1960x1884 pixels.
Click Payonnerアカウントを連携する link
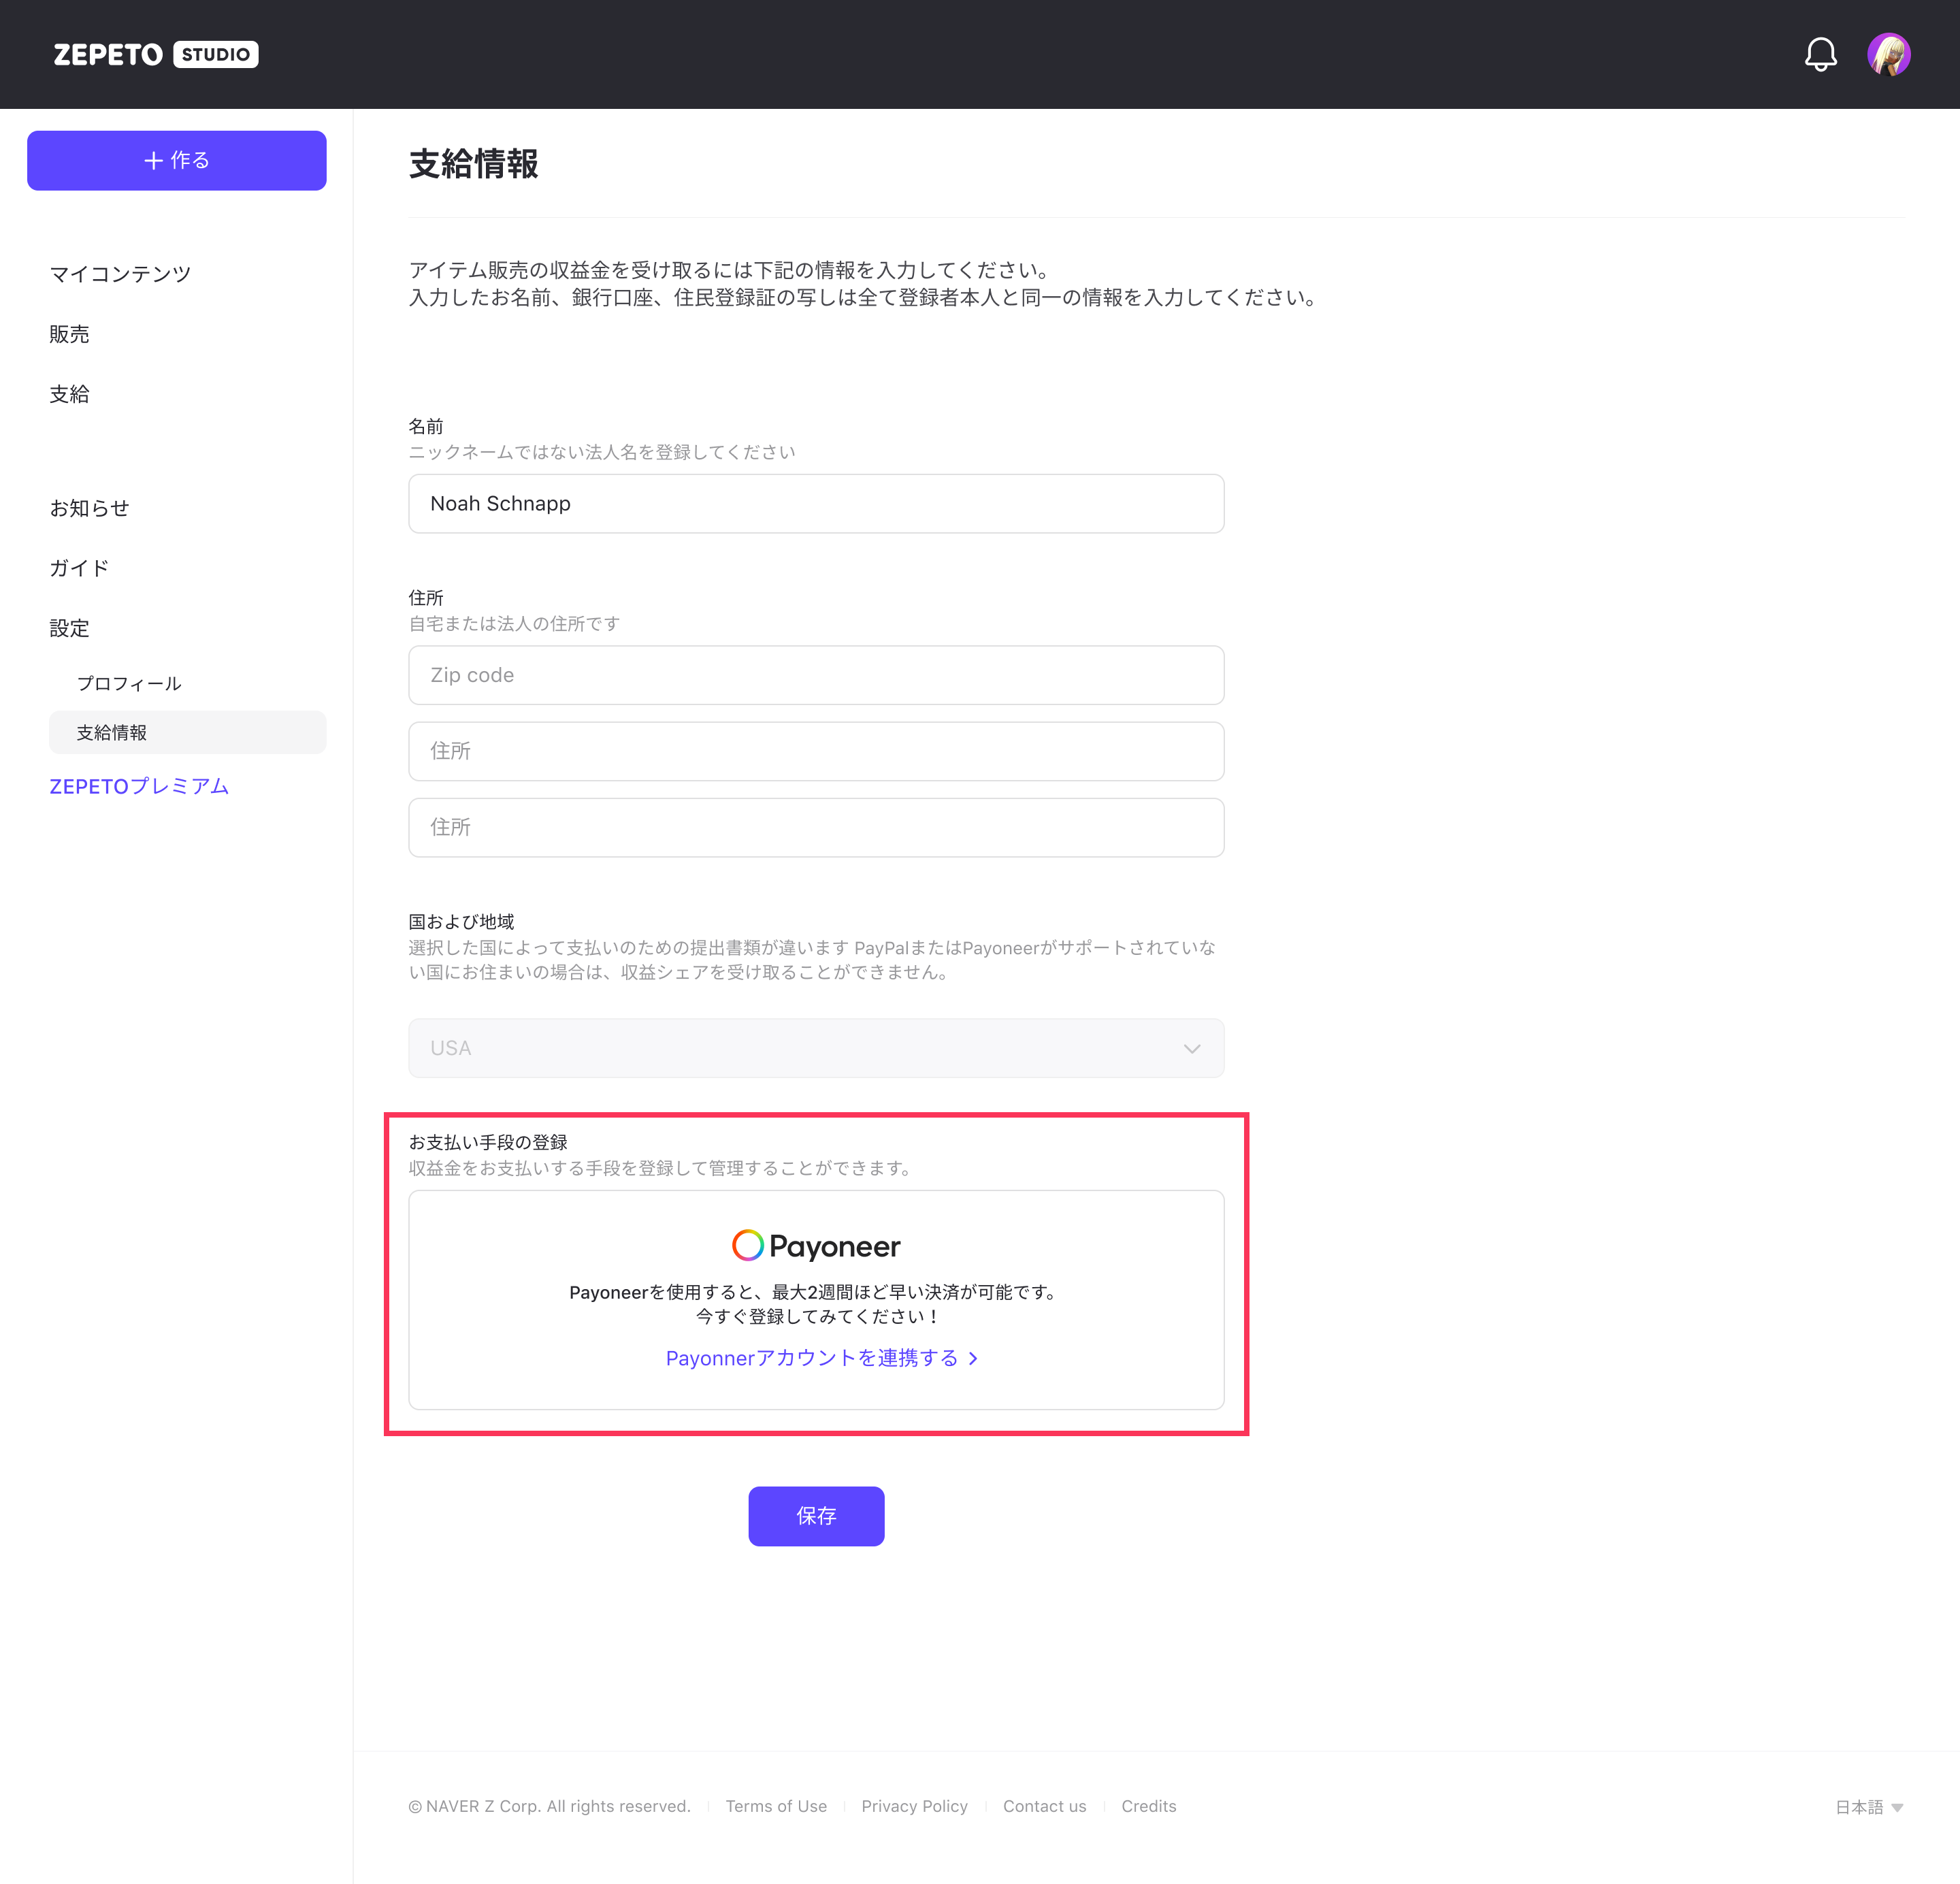(822, 1358)
